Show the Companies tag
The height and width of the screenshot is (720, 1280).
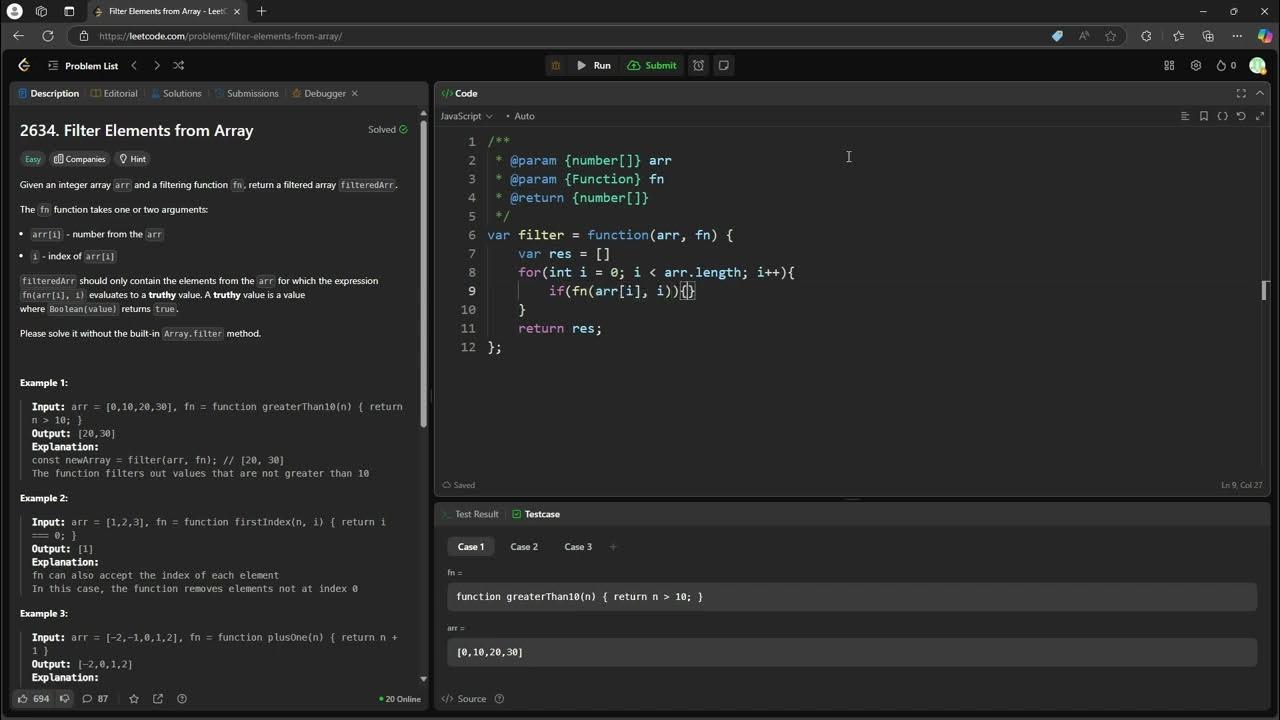tap(79, 159)
